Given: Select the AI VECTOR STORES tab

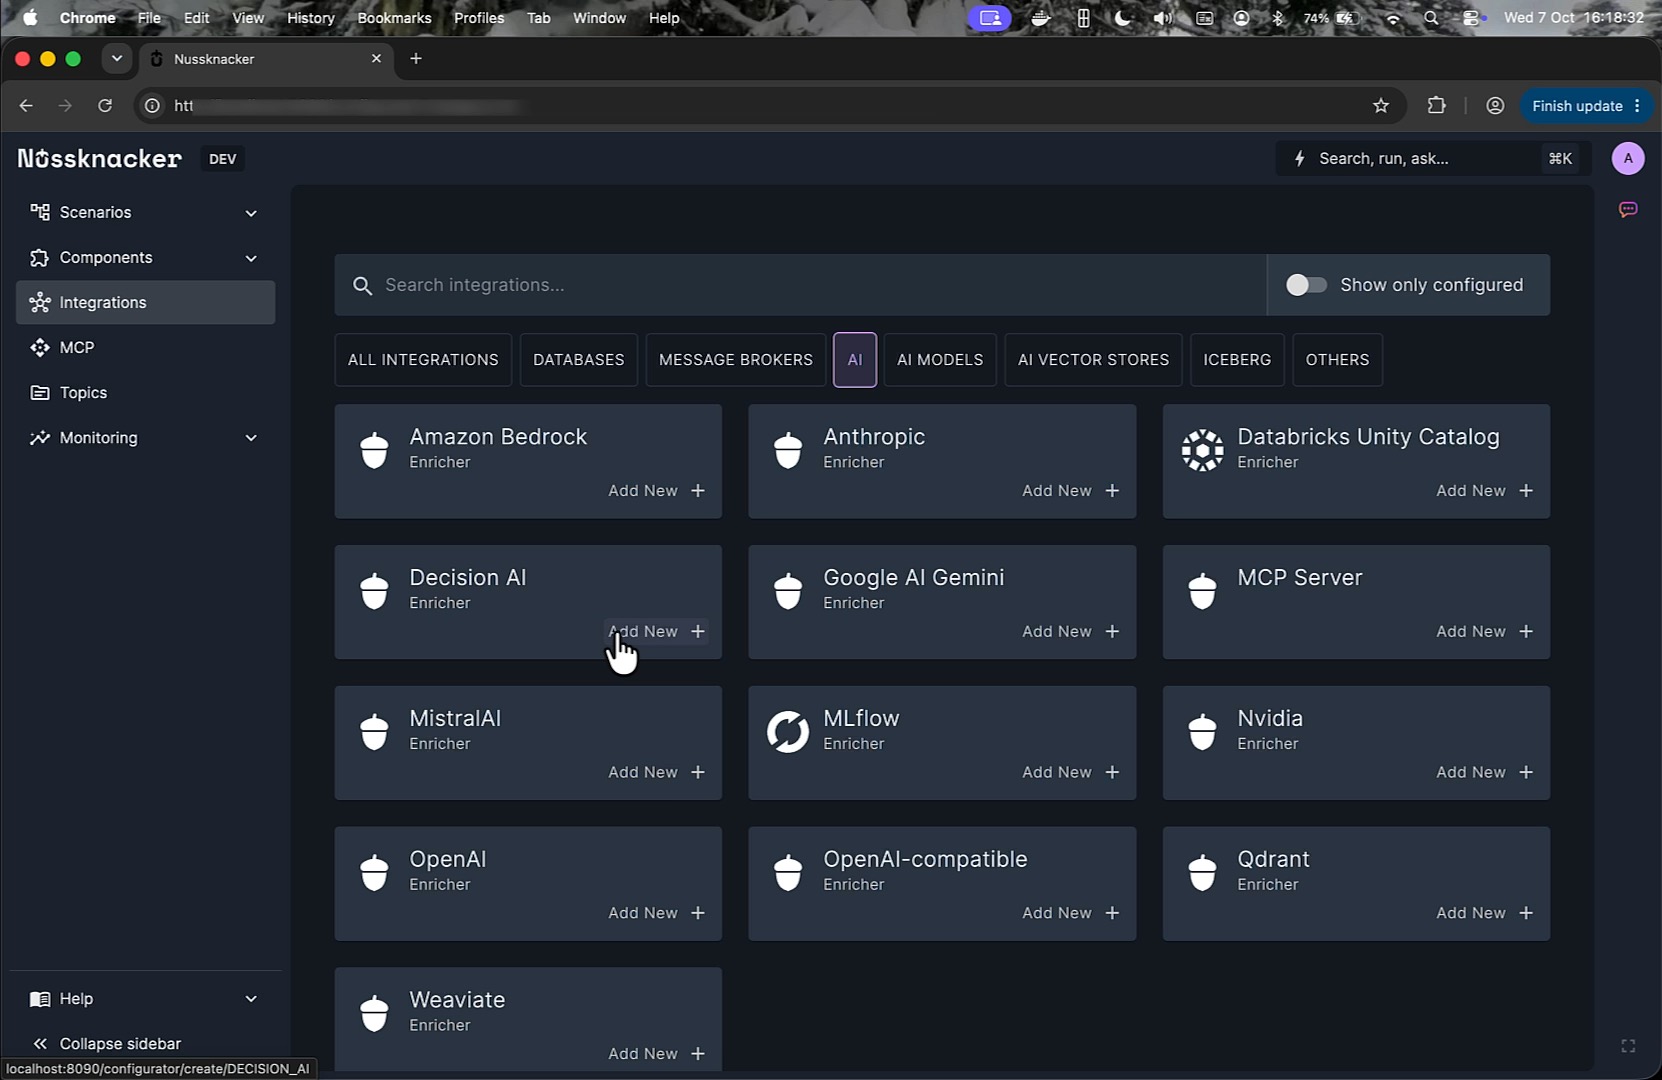Looking at the screenshot, I should pyautogui.click(x=1093, y=360).
